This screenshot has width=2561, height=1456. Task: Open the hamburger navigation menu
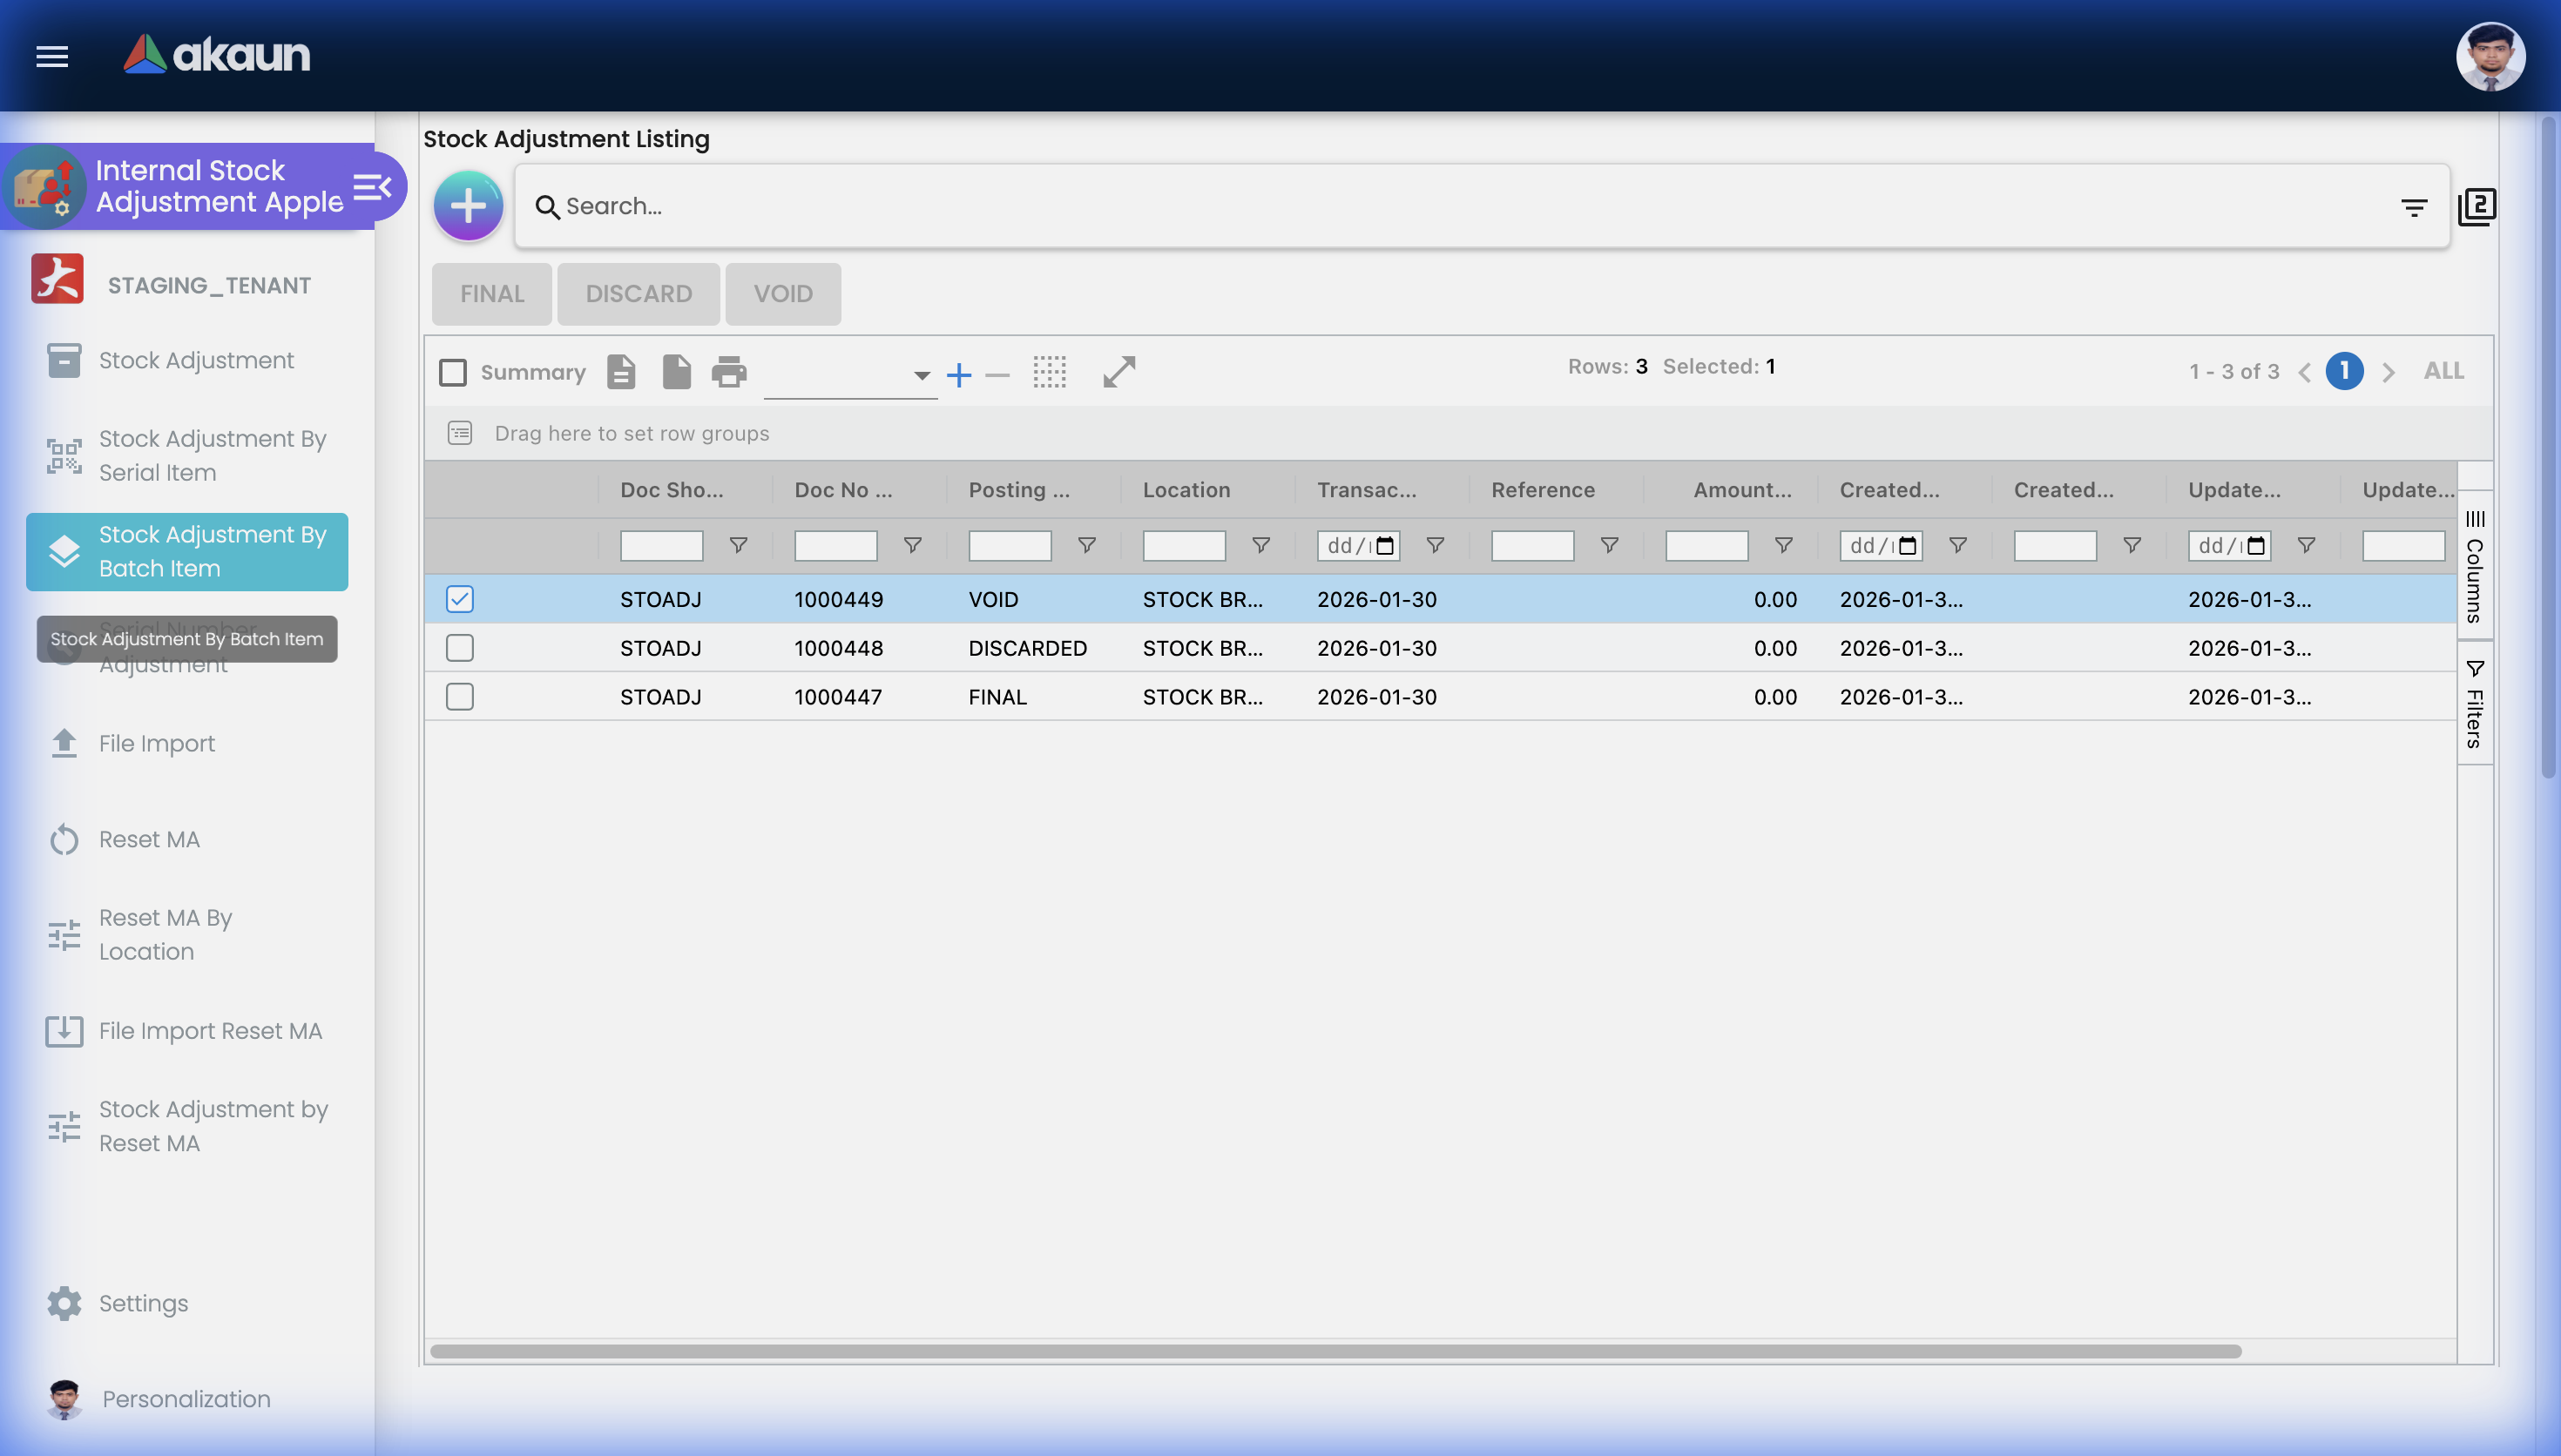pos(51,57)
